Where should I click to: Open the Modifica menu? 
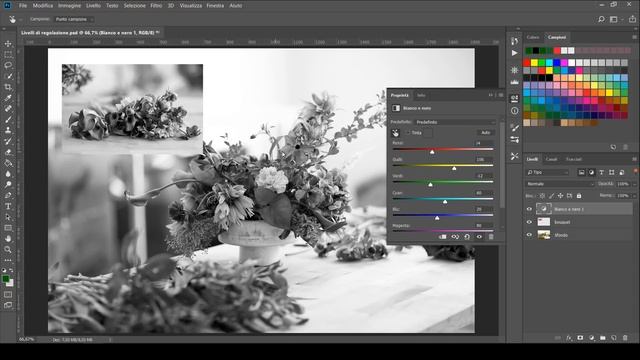43,6
